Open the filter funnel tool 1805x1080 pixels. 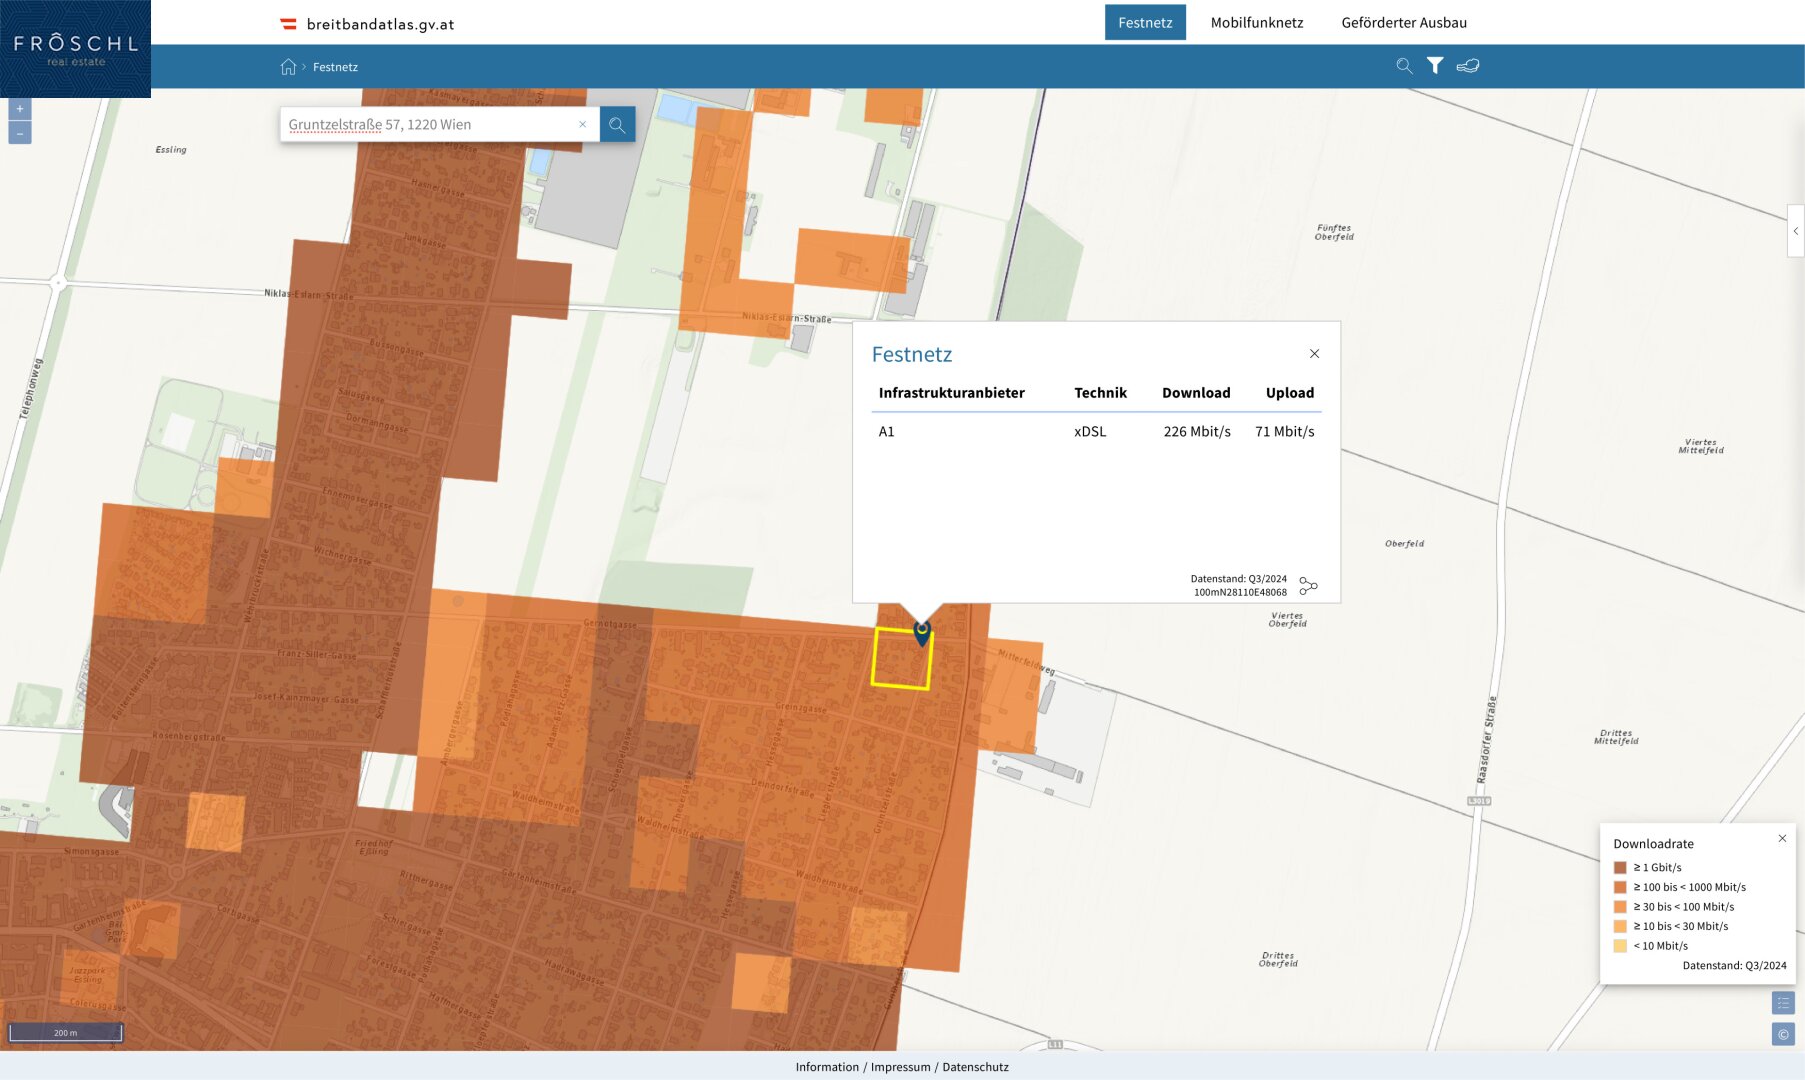[1435, 66]
